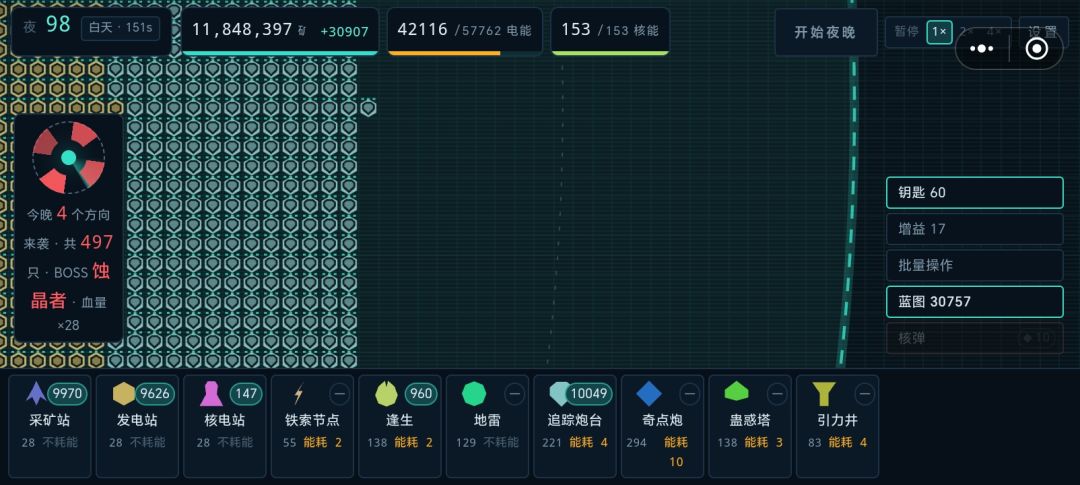Viewport: 1080px width, 485px height.
Task: Click the record target button at top right
Action: pos(1037,49)
